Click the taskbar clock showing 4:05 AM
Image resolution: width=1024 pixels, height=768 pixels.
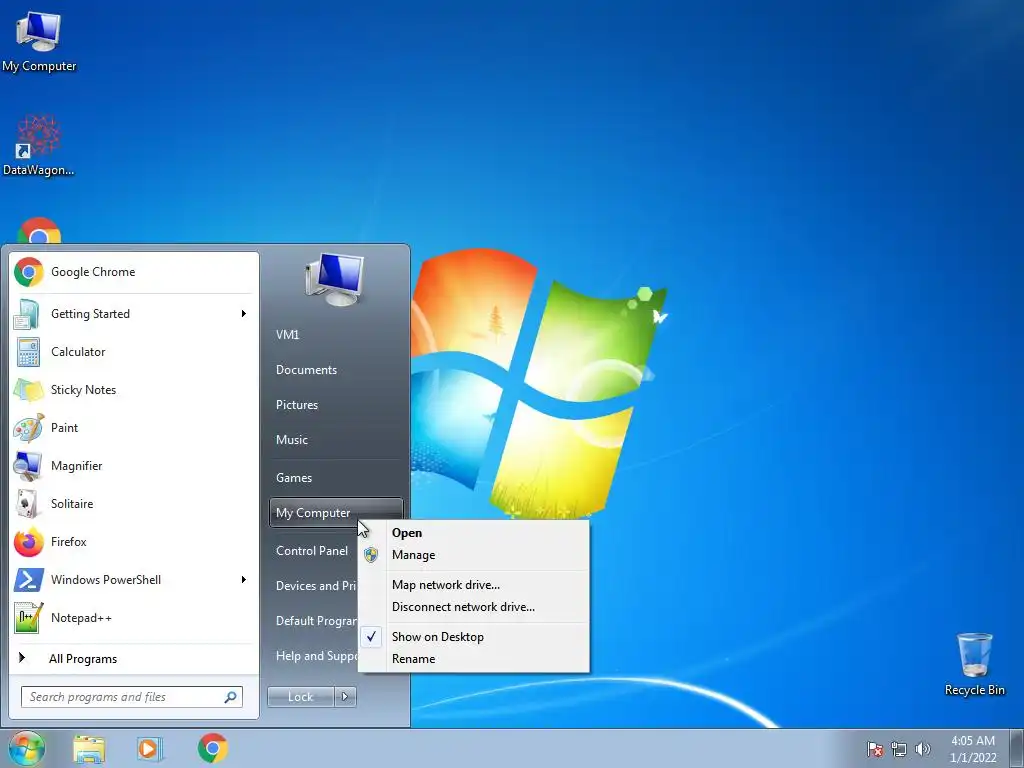972,749
